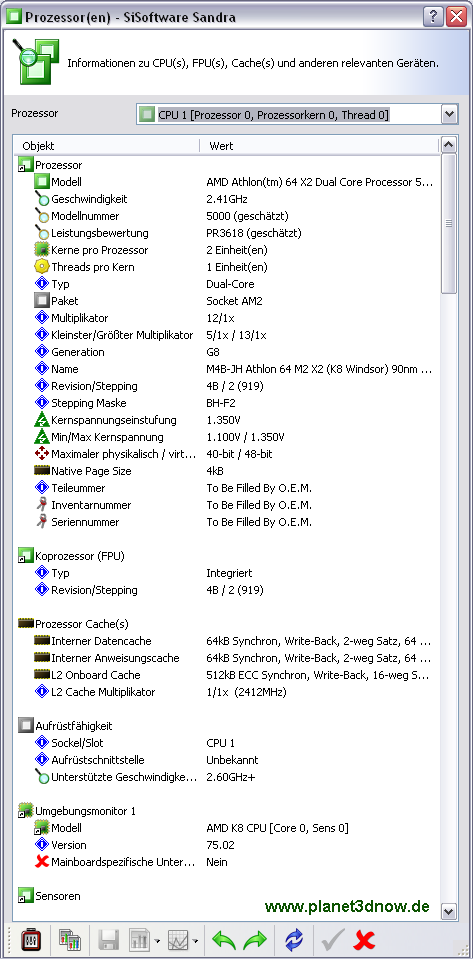
Task: Click the Modellnummer magnifier icon
Action: pyautogui.click(x=42, y=216)
